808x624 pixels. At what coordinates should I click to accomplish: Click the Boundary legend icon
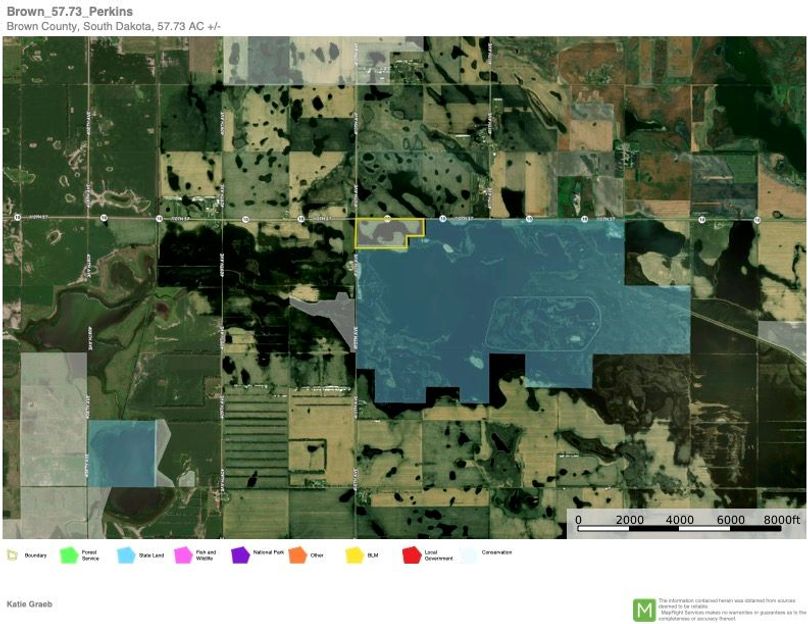[13, 554]
